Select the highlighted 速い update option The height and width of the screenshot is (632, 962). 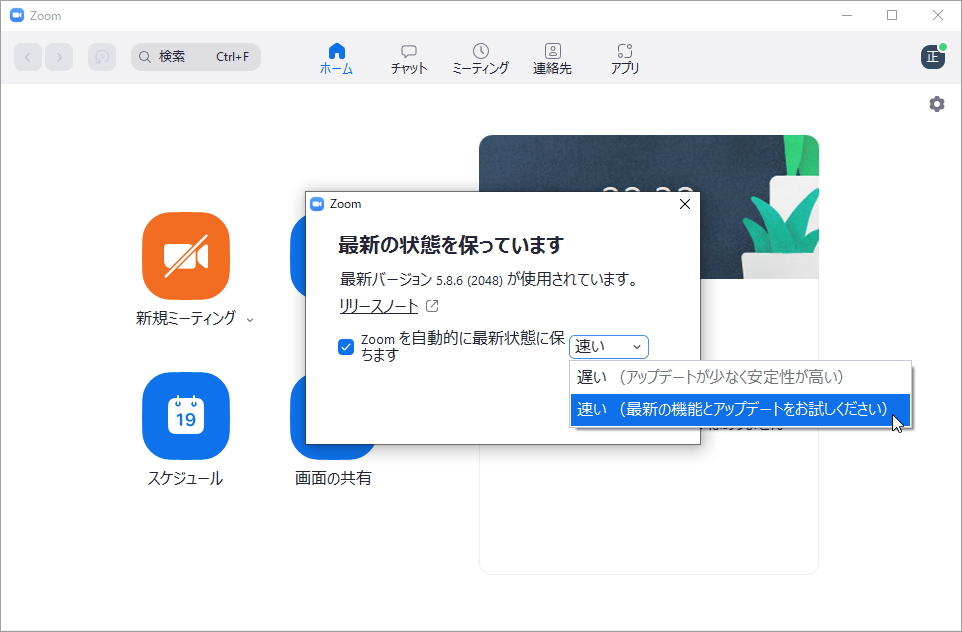(x=741, y=409)
